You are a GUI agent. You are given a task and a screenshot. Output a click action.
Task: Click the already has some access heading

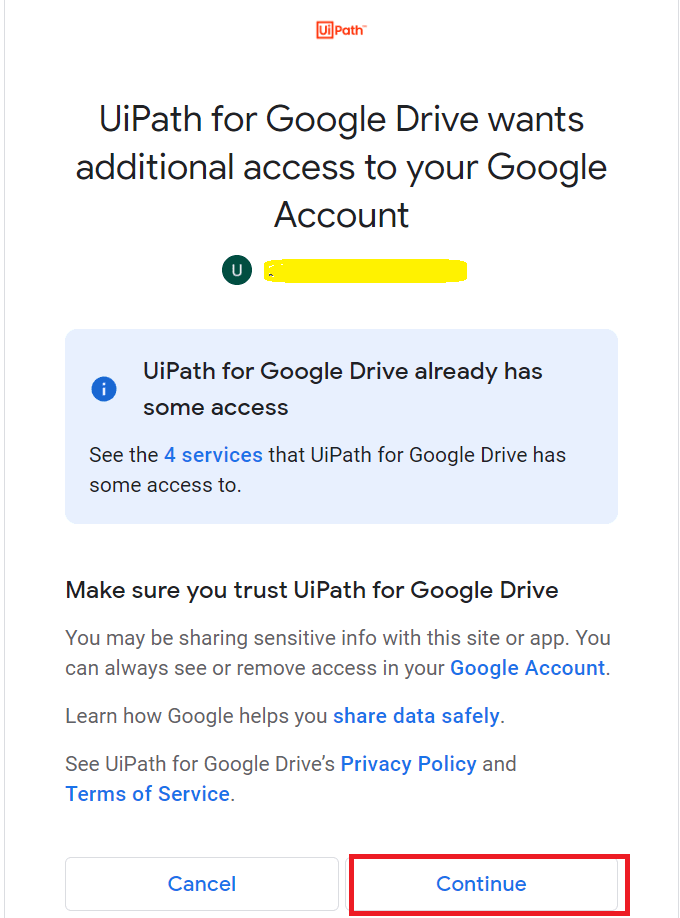343,389
